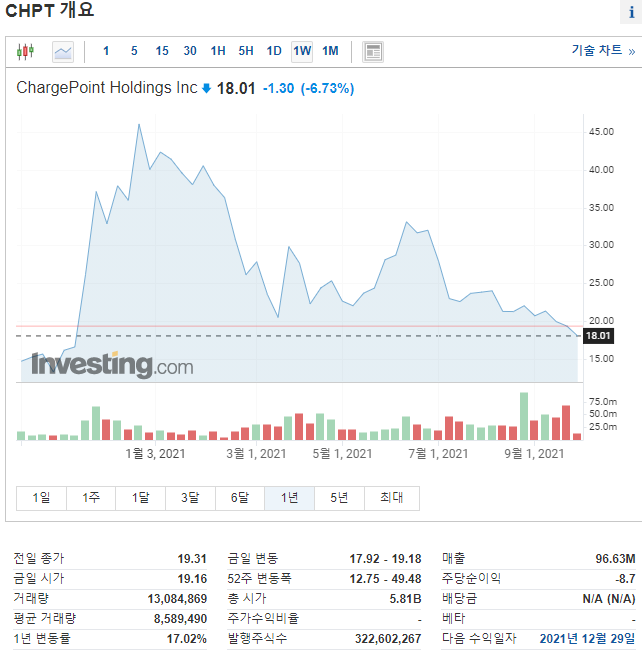
Task: Click the ChargePoint Holdings Inc title
Action: pos(107,88)
